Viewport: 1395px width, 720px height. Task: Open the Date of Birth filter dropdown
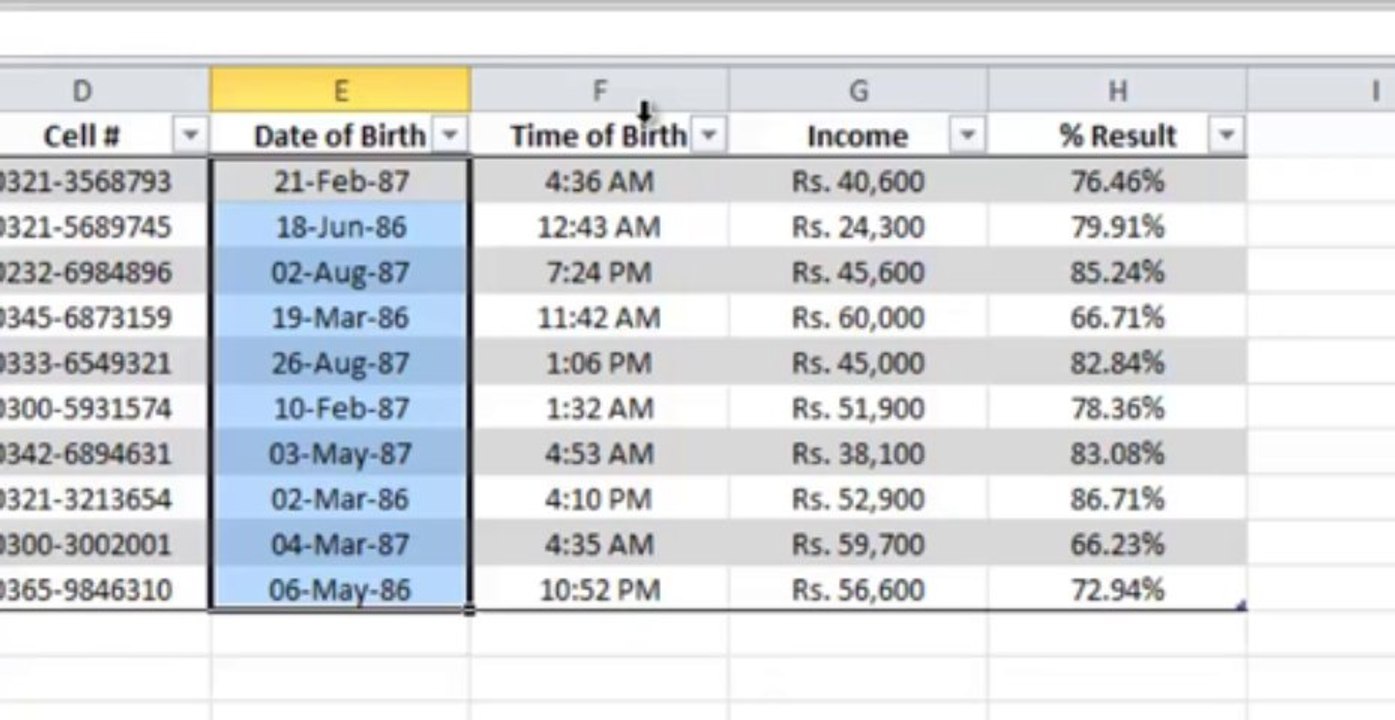[451, 134]
